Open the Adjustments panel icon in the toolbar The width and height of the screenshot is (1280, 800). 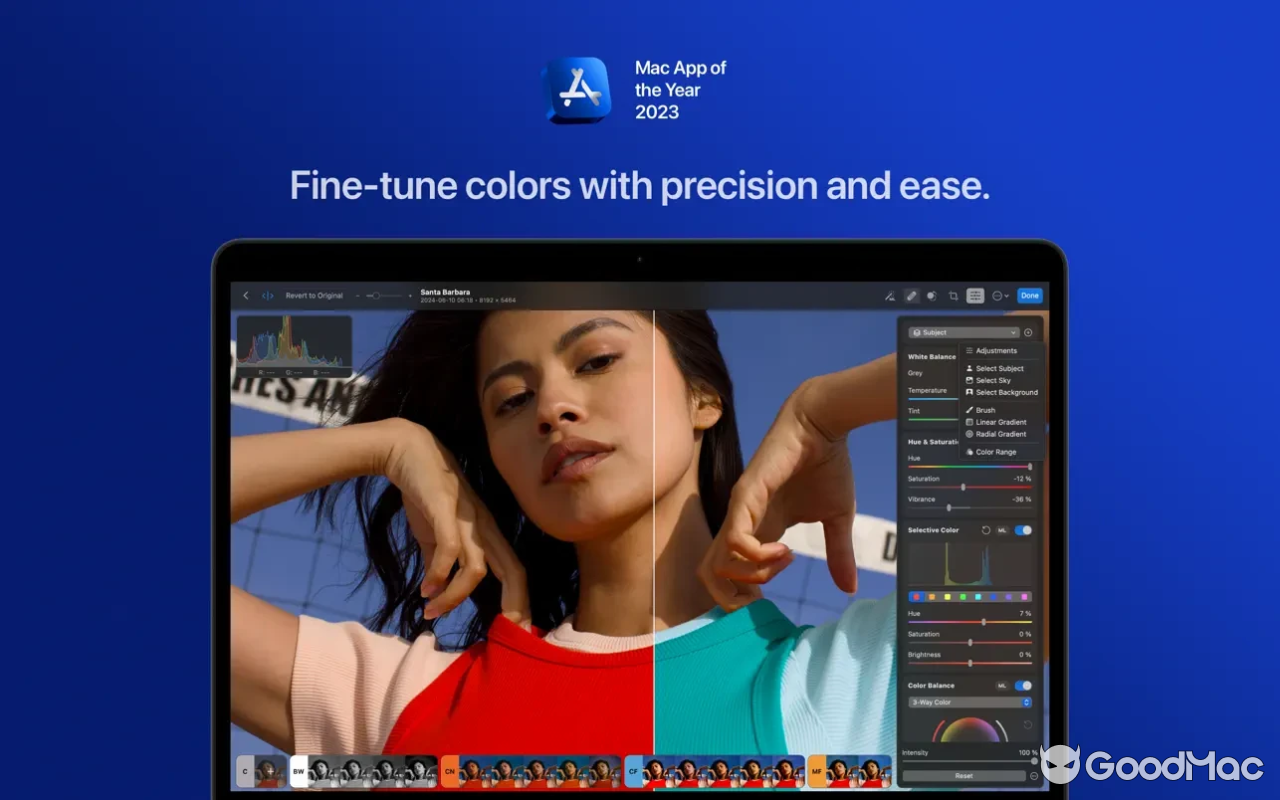(975, 296)
